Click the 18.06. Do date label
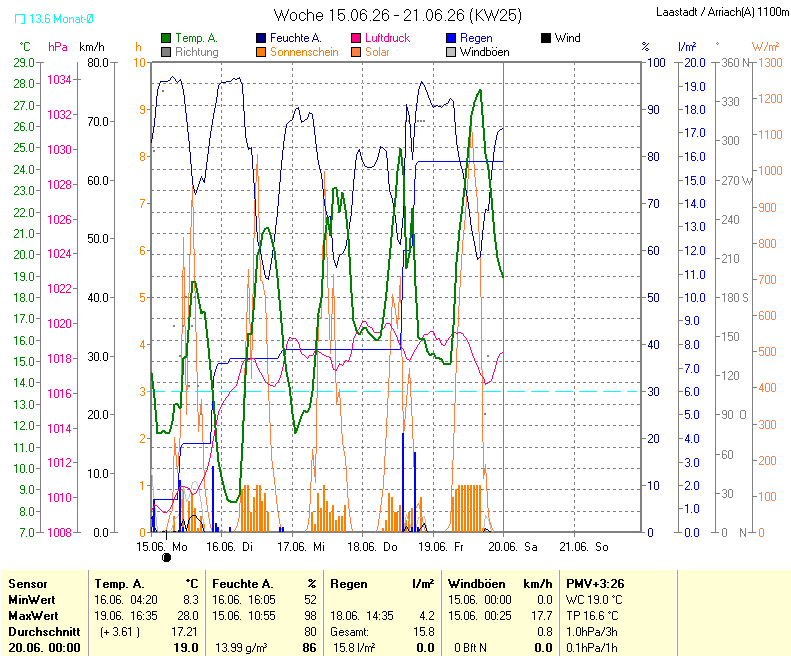Viewport: 791px width, 656px height. click(372, 546)
